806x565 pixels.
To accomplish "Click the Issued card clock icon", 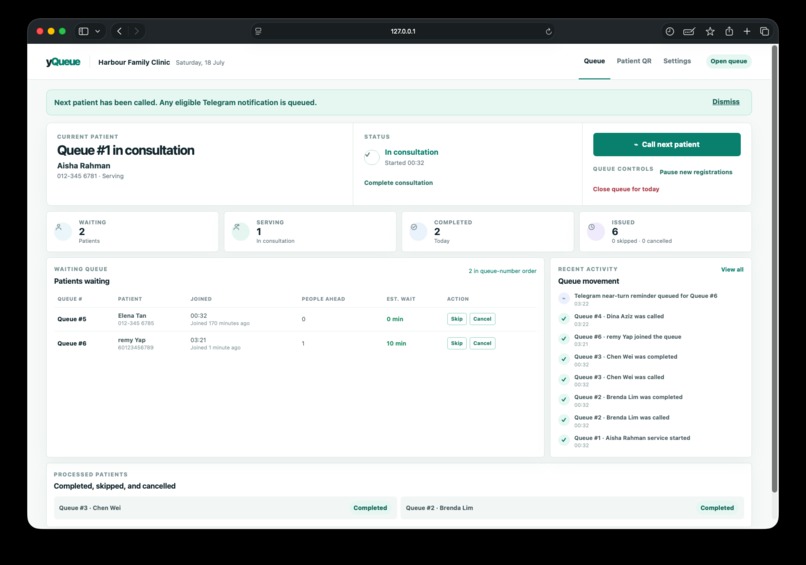I will [595, 231].
